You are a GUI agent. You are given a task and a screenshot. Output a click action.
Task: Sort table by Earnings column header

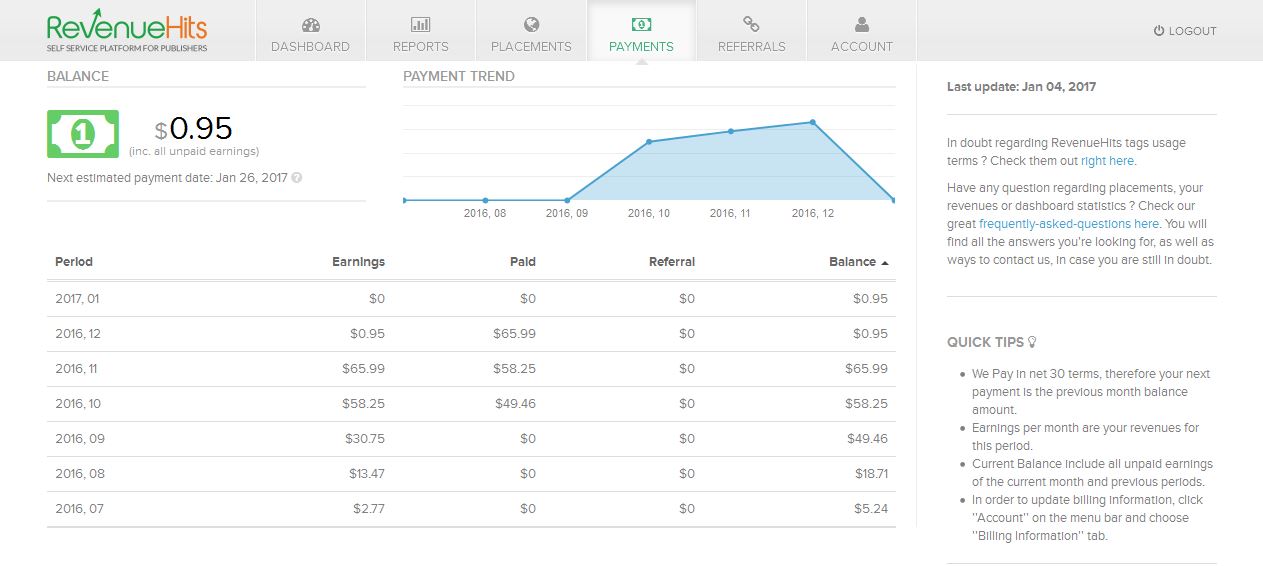pos(358,262)
